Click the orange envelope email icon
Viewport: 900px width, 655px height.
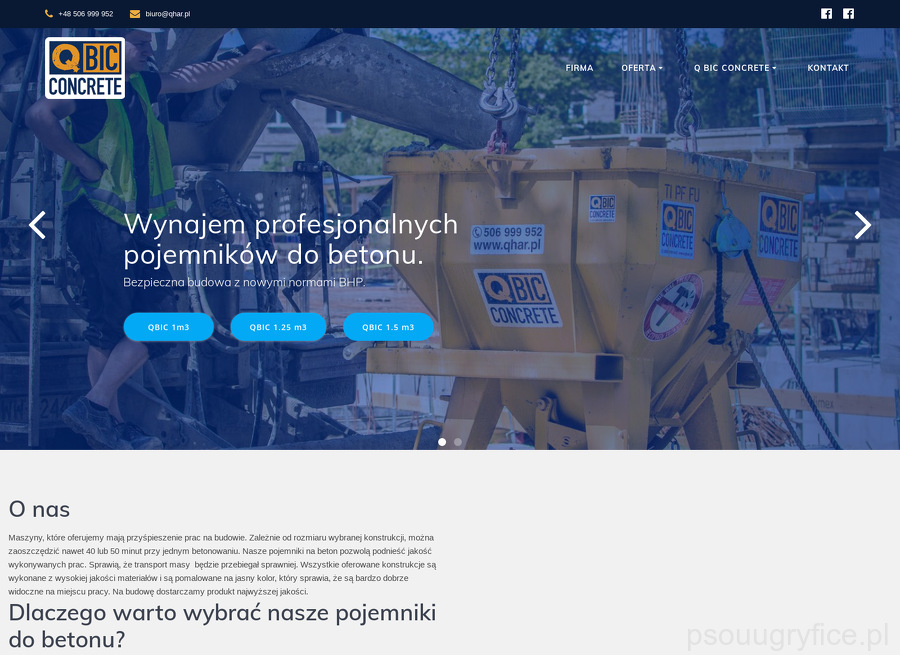tap(135, 14)
